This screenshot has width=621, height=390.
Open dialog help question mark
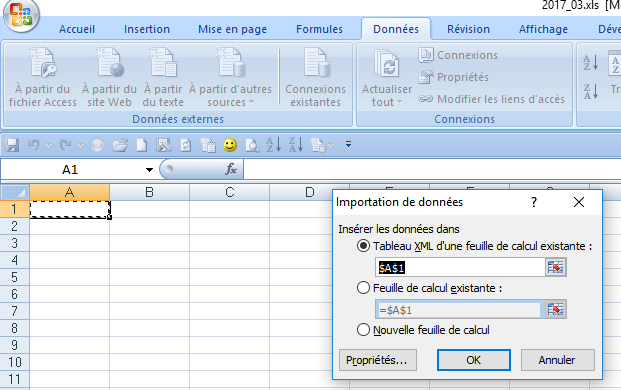point(534,202)
